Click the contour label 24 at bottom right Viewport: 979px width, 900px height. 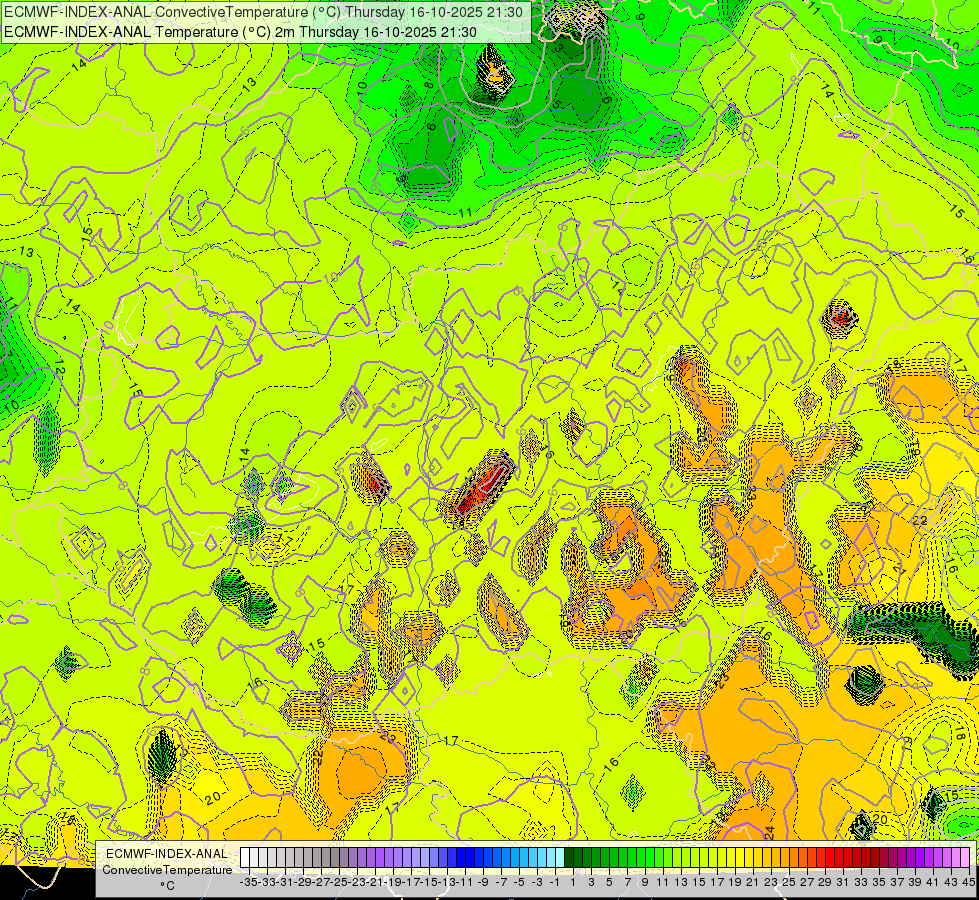coord(769,833)
